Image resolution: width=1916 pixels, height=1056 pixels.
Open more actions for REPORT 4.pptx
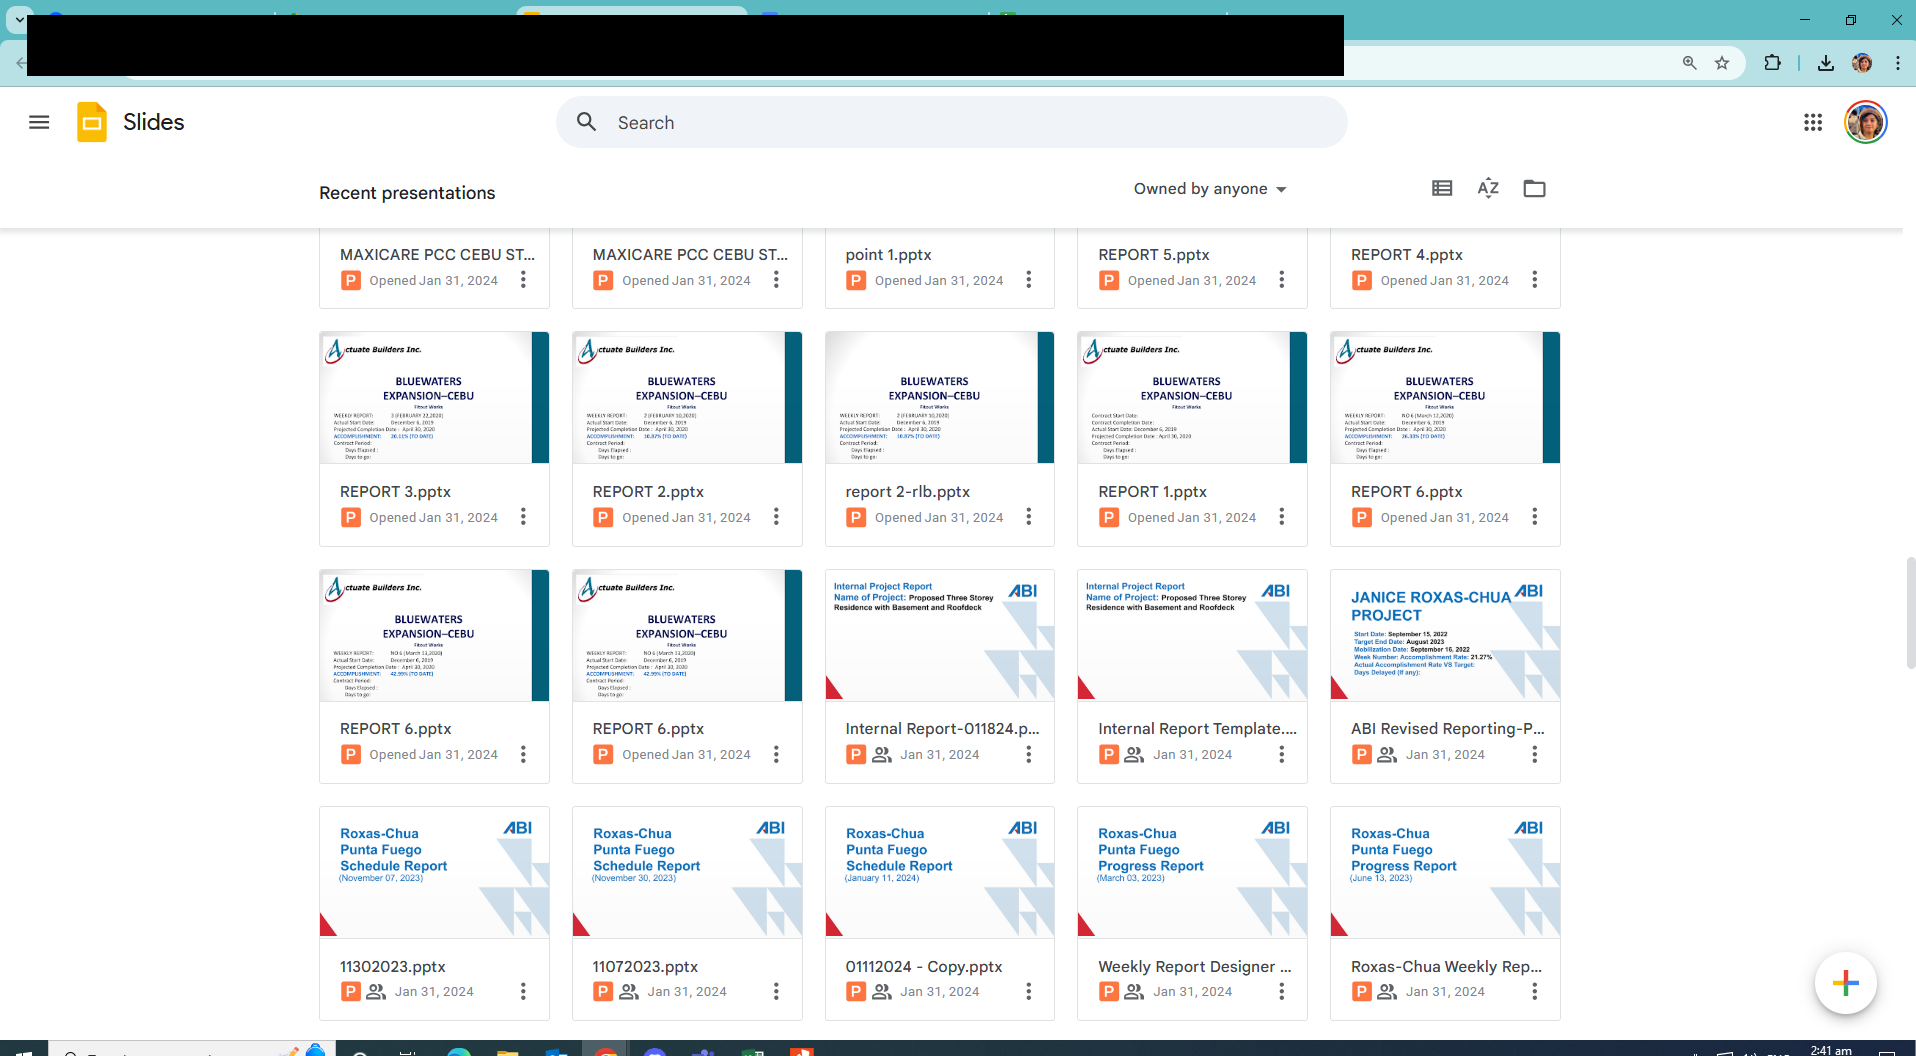click(x=1534, y=280)
